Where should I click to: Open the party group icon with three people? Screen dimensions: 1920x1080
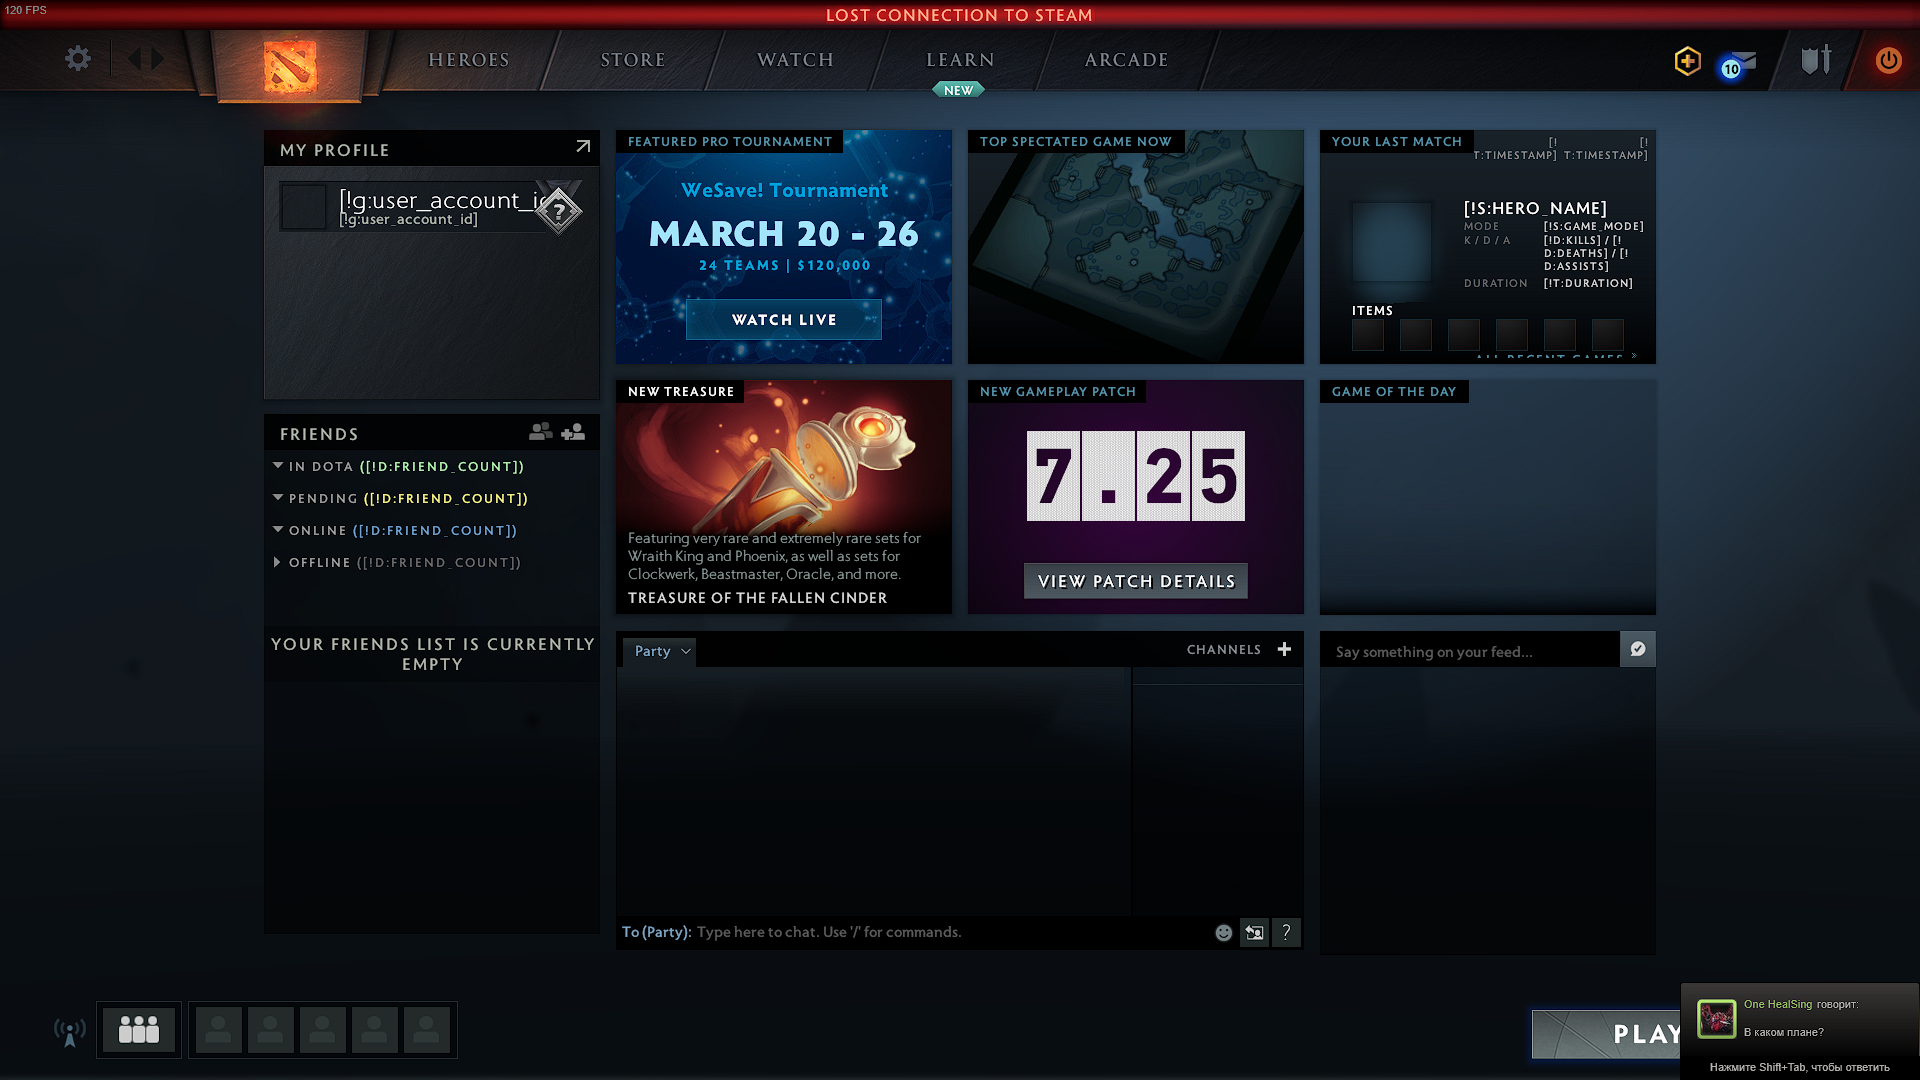tap(139, 1029)
